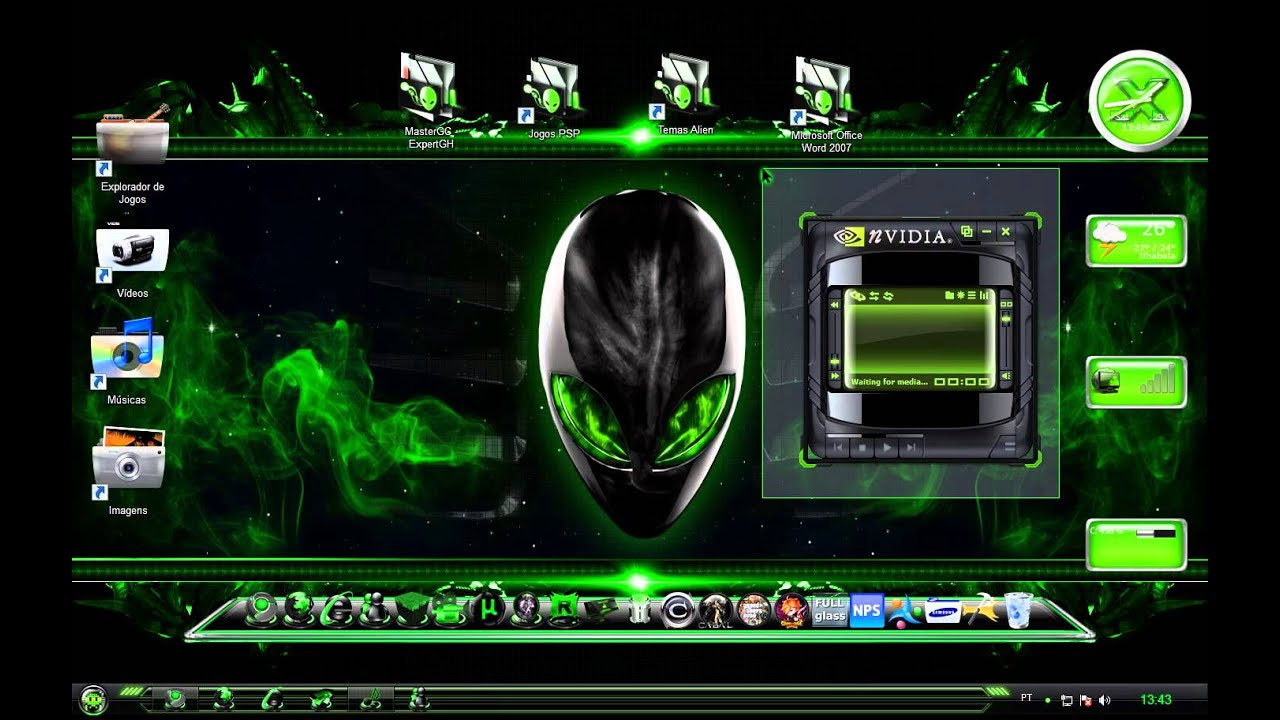Screen dimensions: 1280x720
Task: Open the weather gadget showing 26°
Action: [1136, 241]
